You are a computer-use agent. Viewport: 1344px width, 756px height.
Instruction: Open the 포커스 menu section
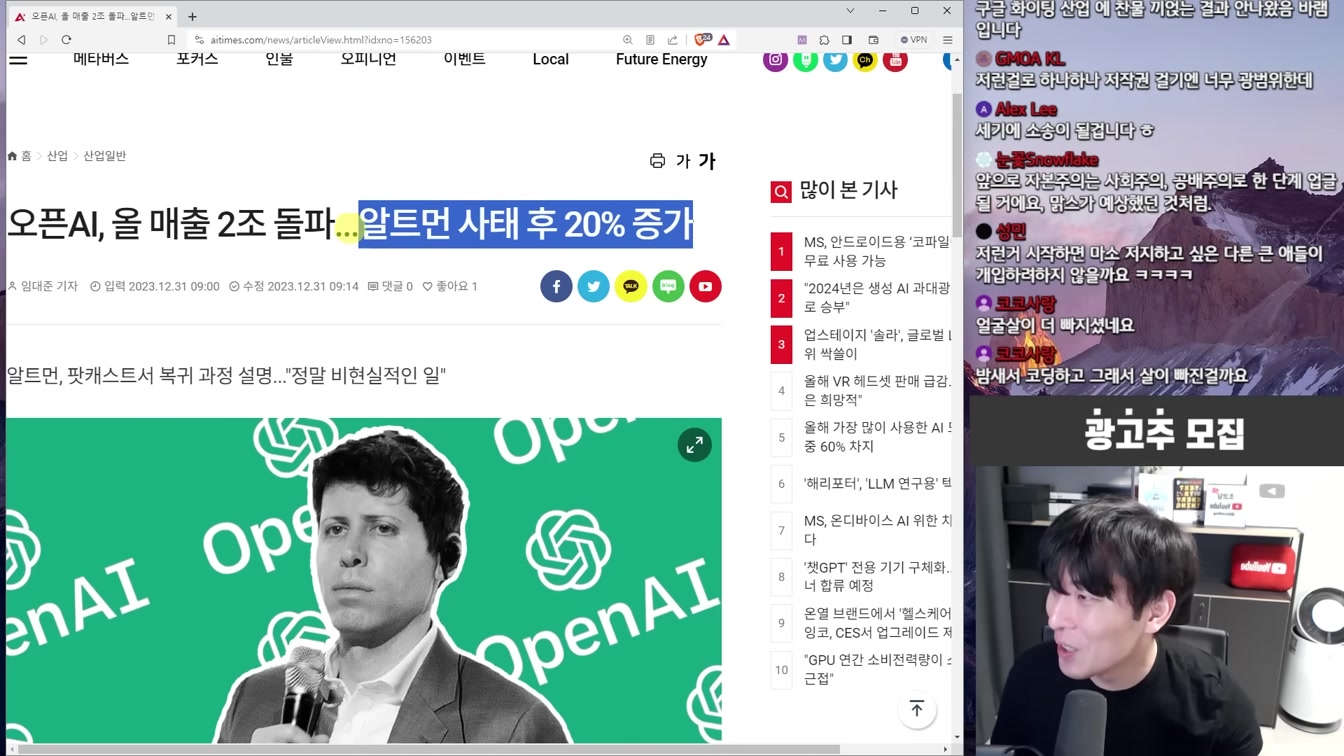coord(197,59)
